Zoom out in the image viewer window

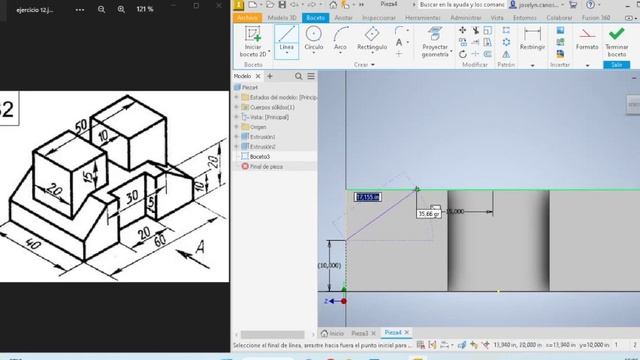(101, 9)
